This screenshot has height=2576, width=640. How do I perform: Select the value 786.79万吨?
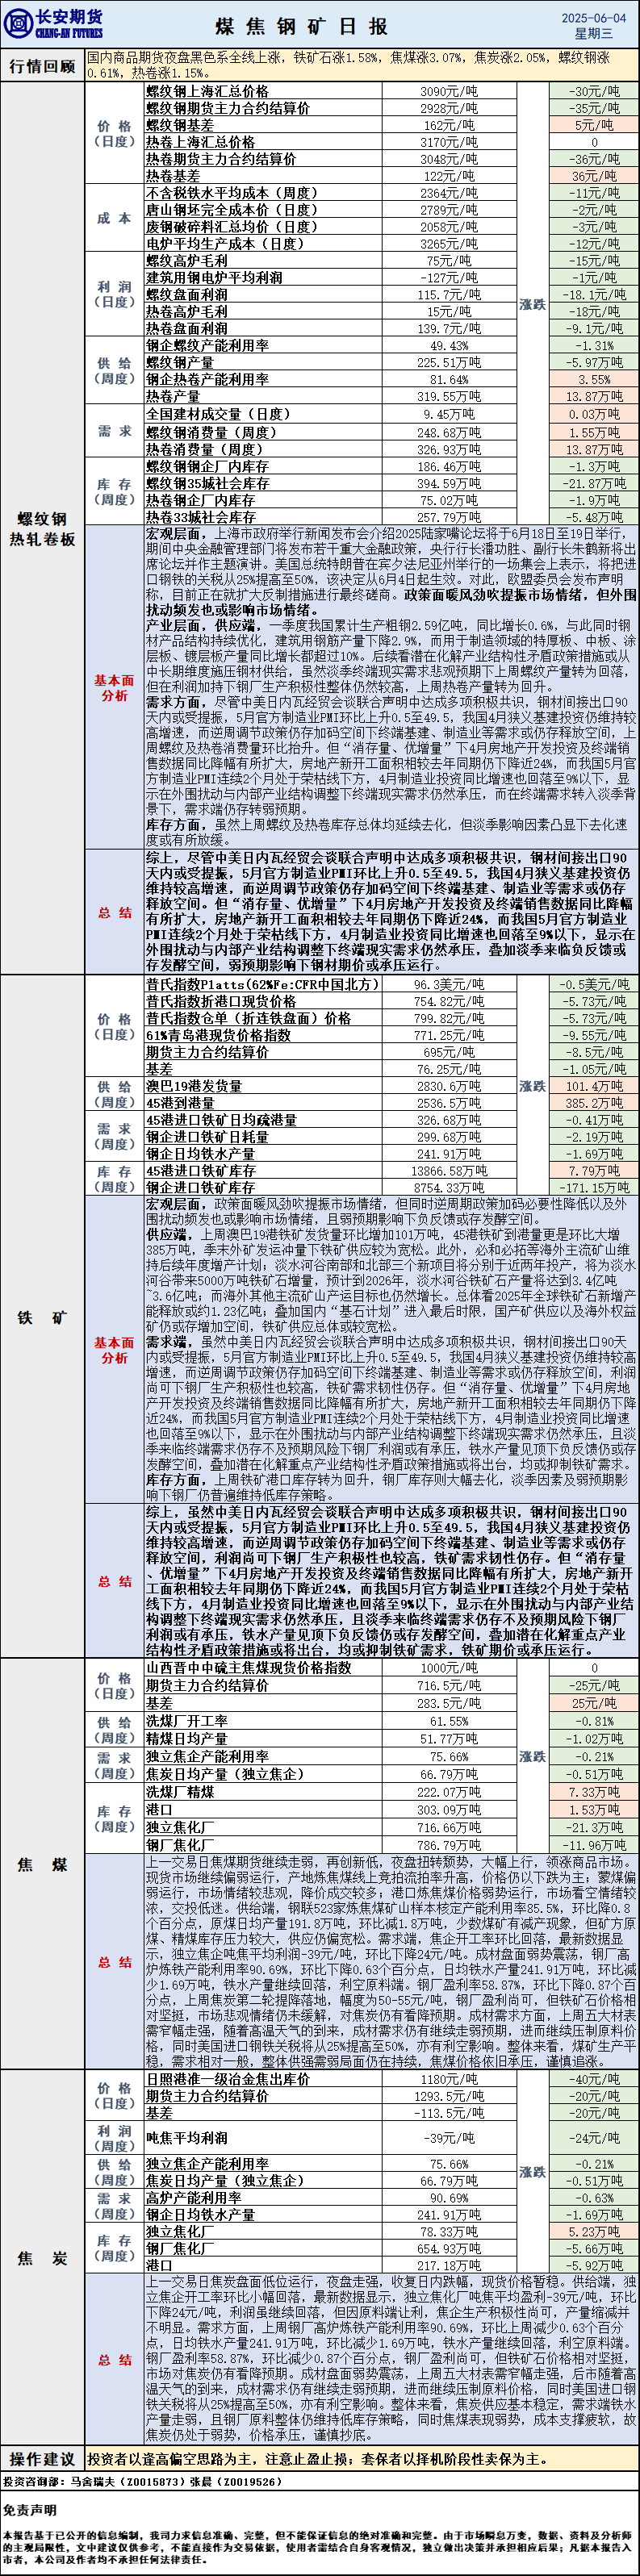click(x=449, y=1846)
